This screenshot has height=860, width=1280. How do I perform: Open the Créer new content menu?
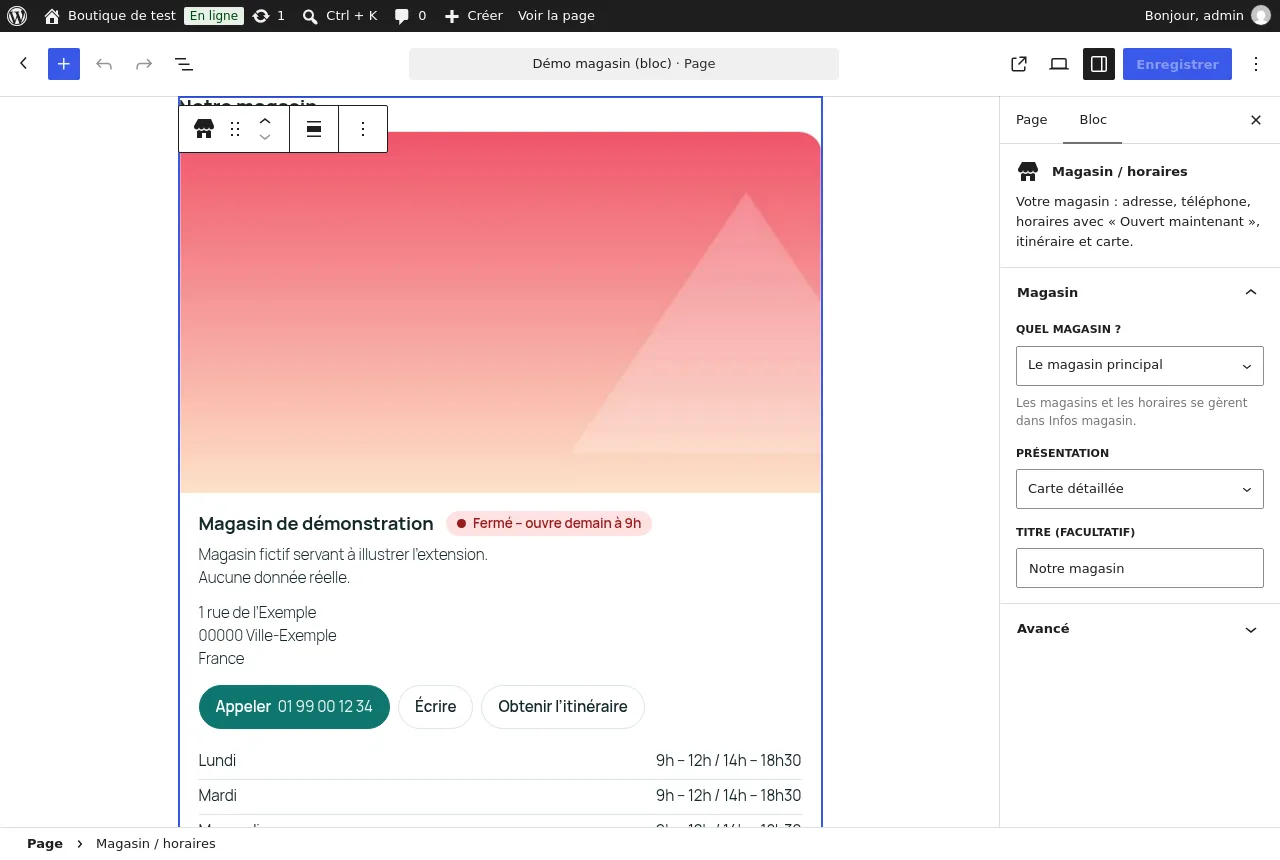tap(474, 16)
